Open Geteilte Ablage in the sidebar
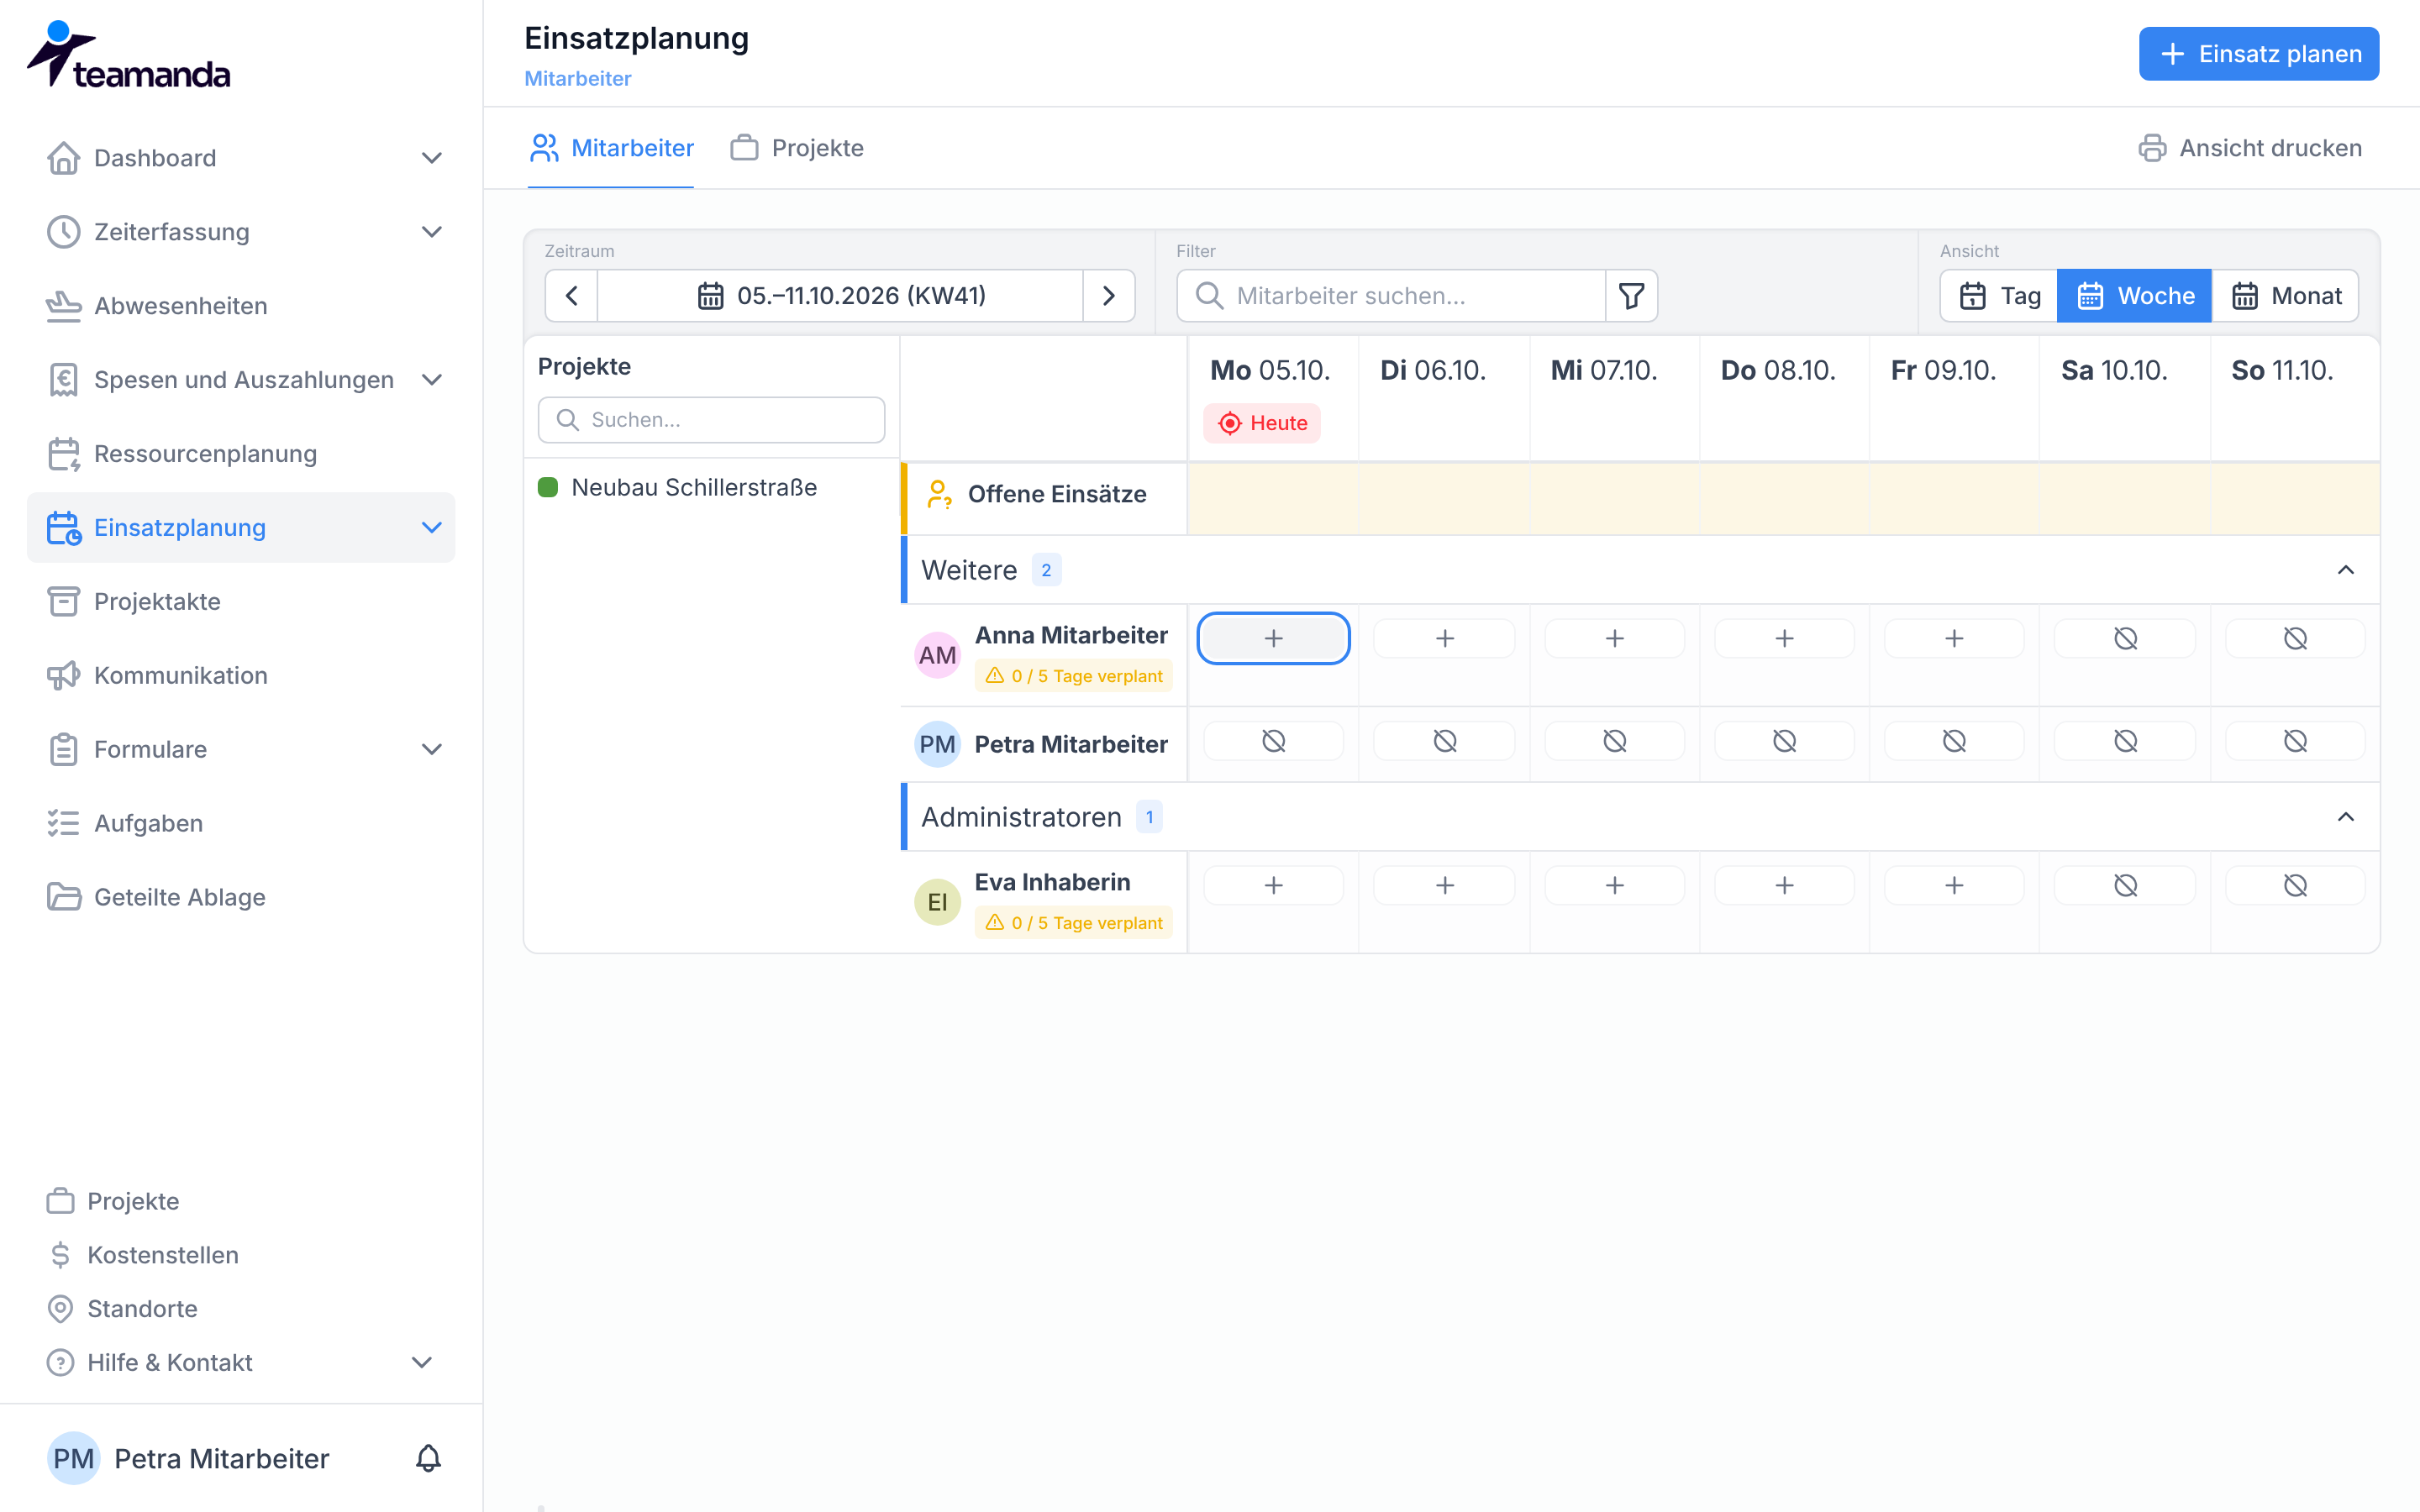2420x1512 pixels. tap(241, 897)
